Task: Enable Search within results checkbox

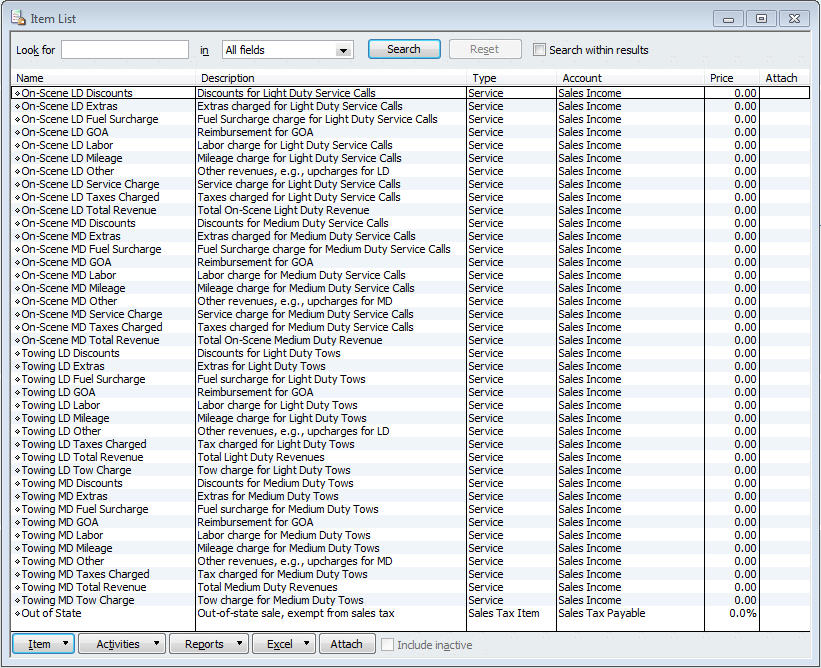Action: [x=540, y=50]
